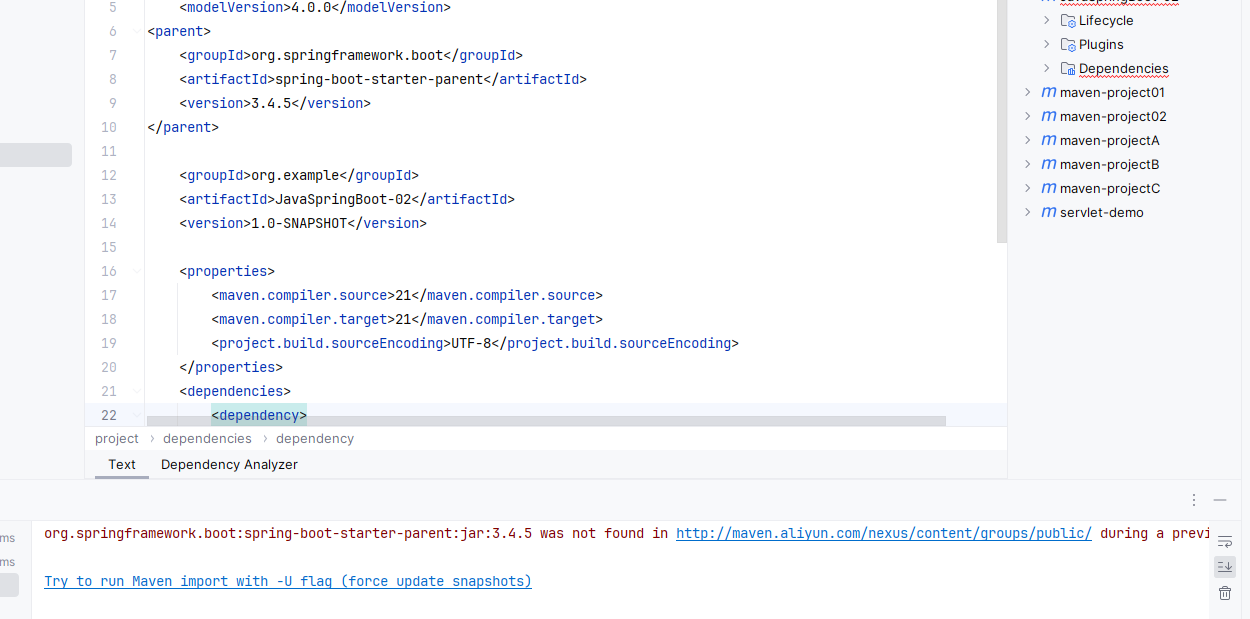Open the three-dot options menu of the bottom panel
This screenshot has width=1250, height=619.
pos(1194,500)
